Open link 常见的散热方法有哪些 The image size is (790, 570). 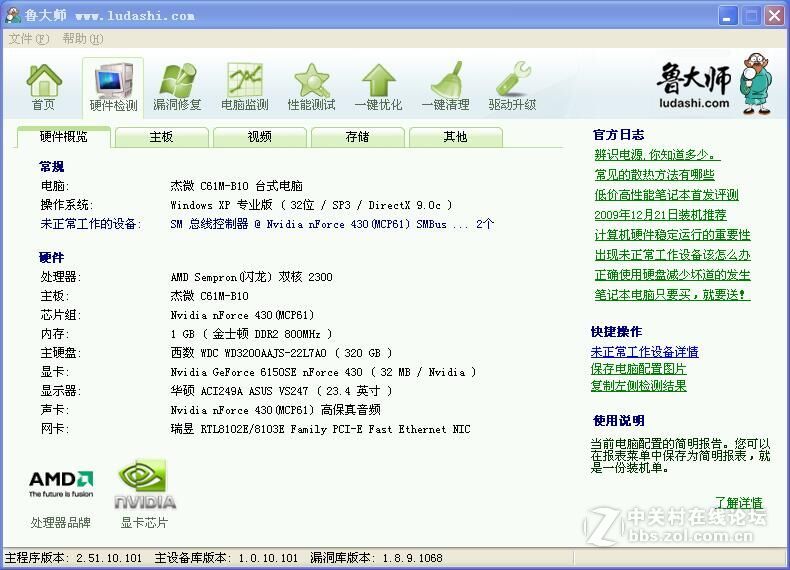point(654,175)
